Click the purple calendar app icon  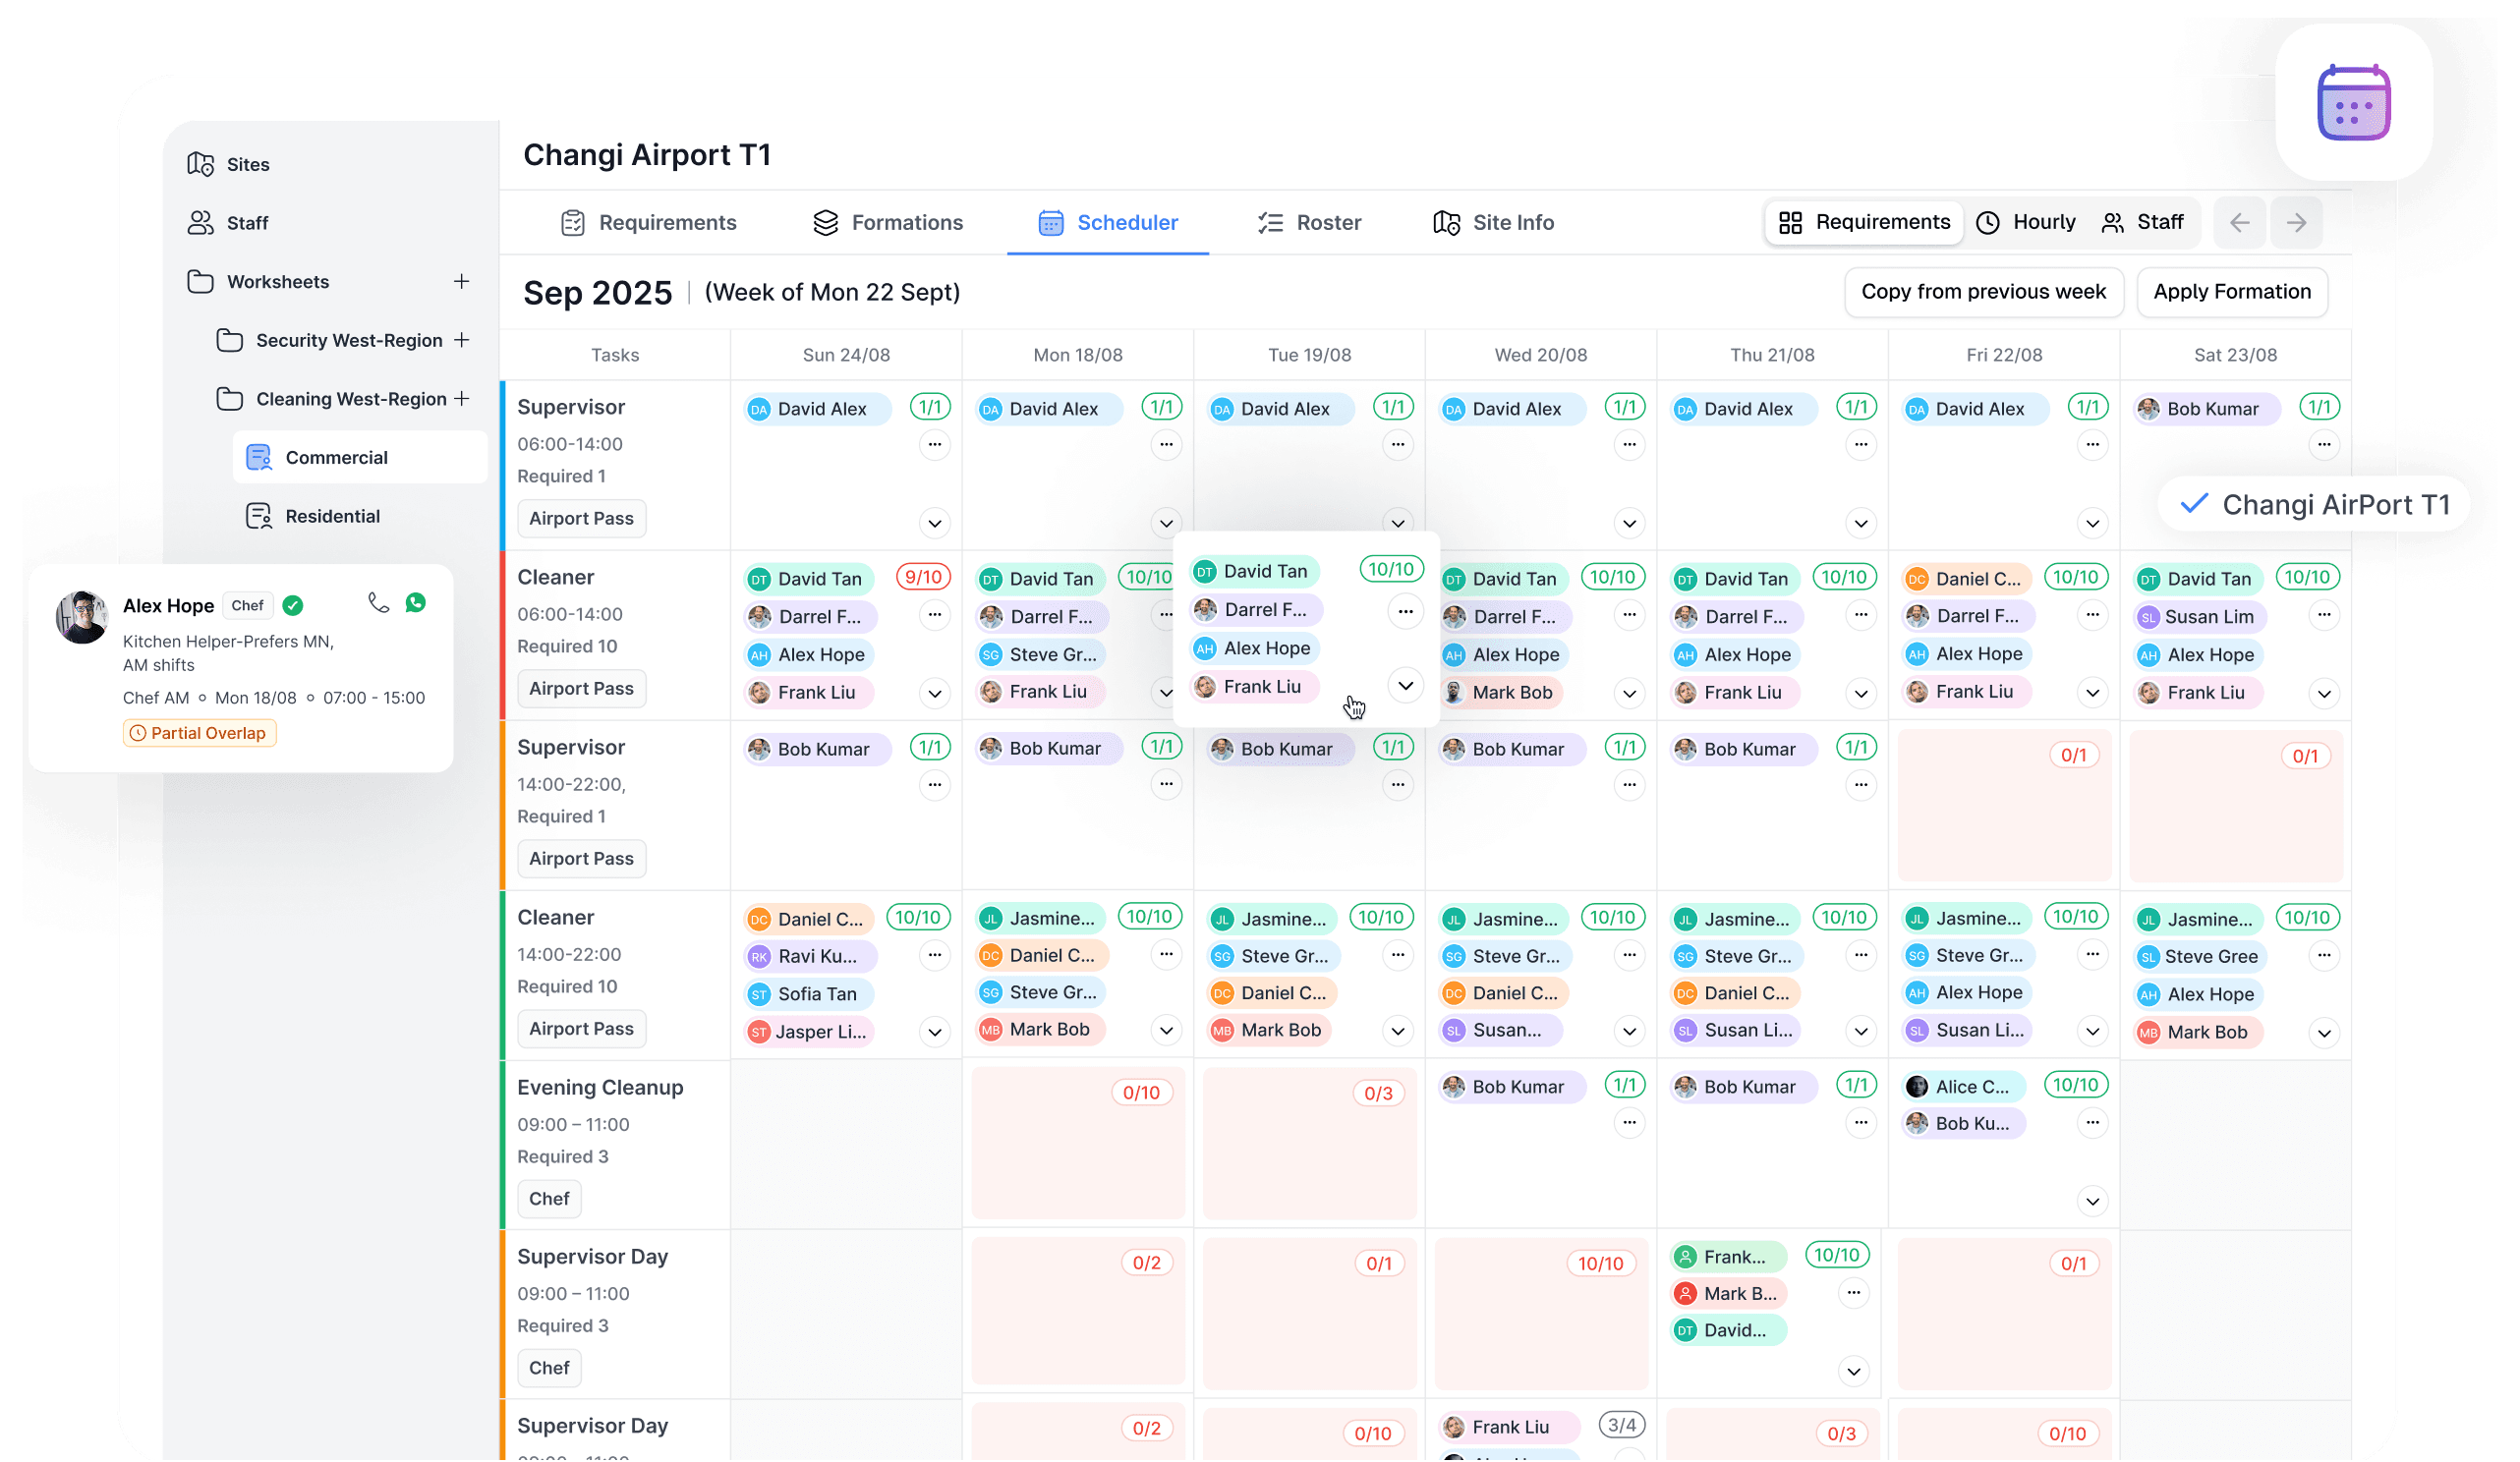click(x=2353, y=103)
